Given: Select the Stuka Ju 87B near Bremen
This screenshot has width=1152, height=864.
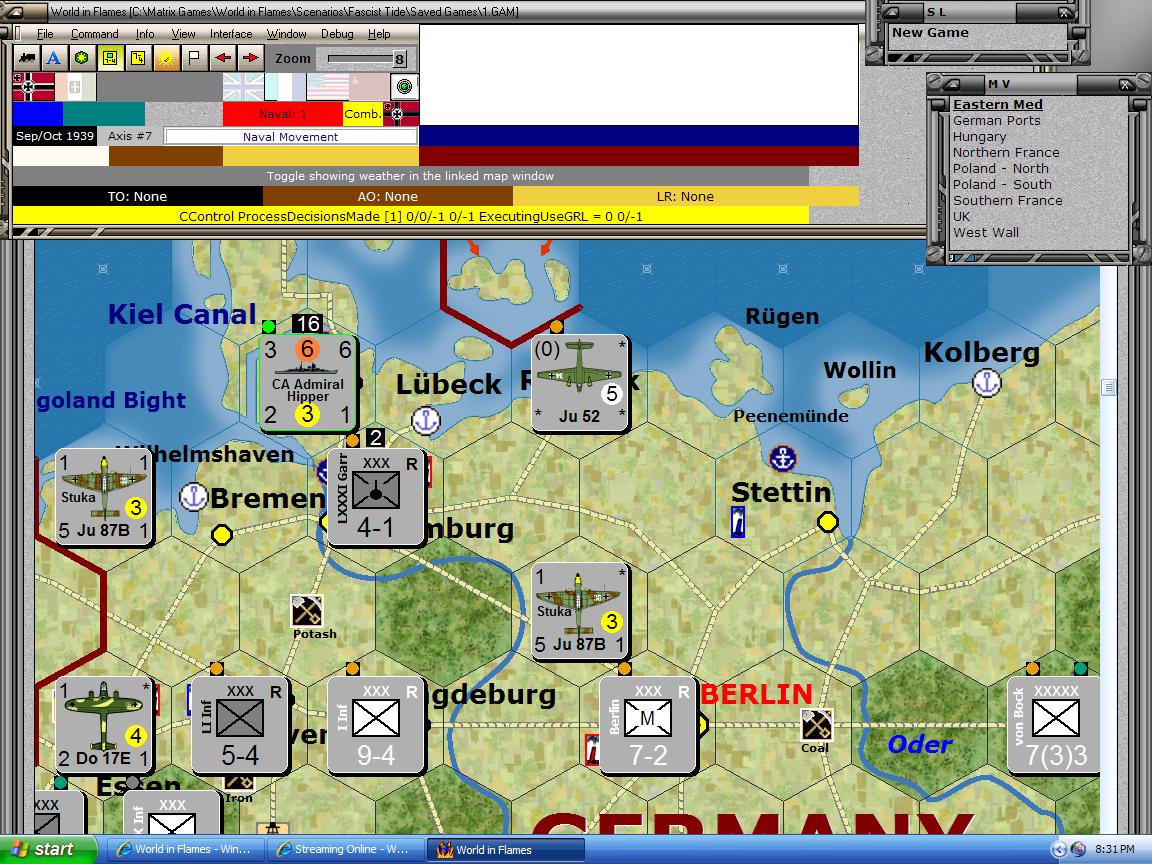Looking at the screenshot, I should (x=104, y=497).
